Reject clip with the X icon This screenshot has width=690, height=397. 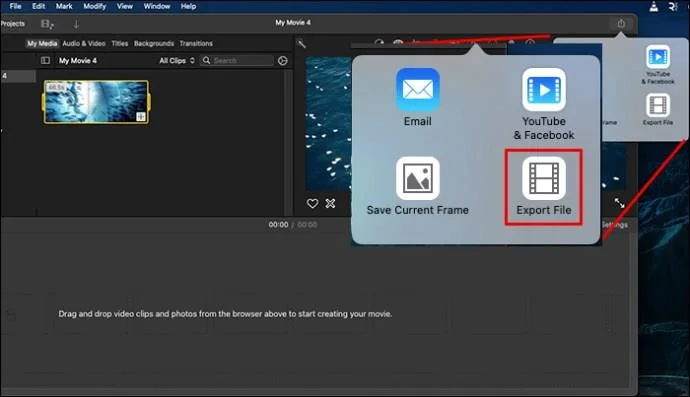pos(330,203)
